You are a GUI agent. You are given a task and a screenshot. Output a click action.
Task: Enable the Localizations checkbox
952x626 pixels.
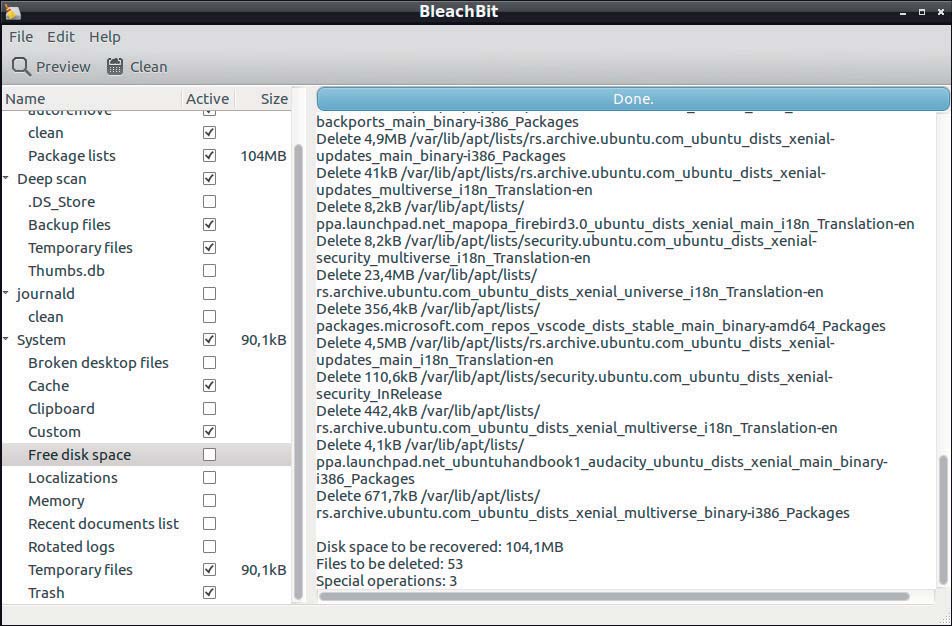click(x=209, y=478)
